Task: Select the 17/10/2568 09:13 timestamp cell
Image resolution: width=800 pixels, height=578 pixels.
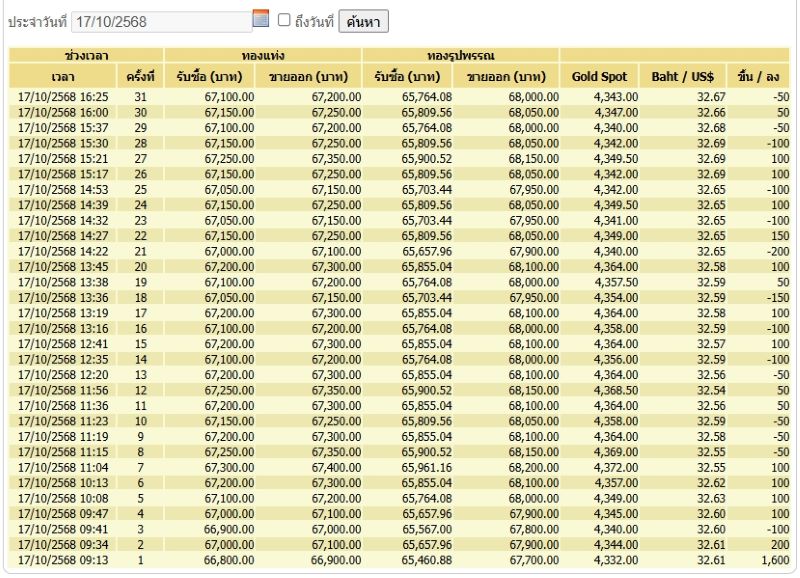Action: pos(63,560)
